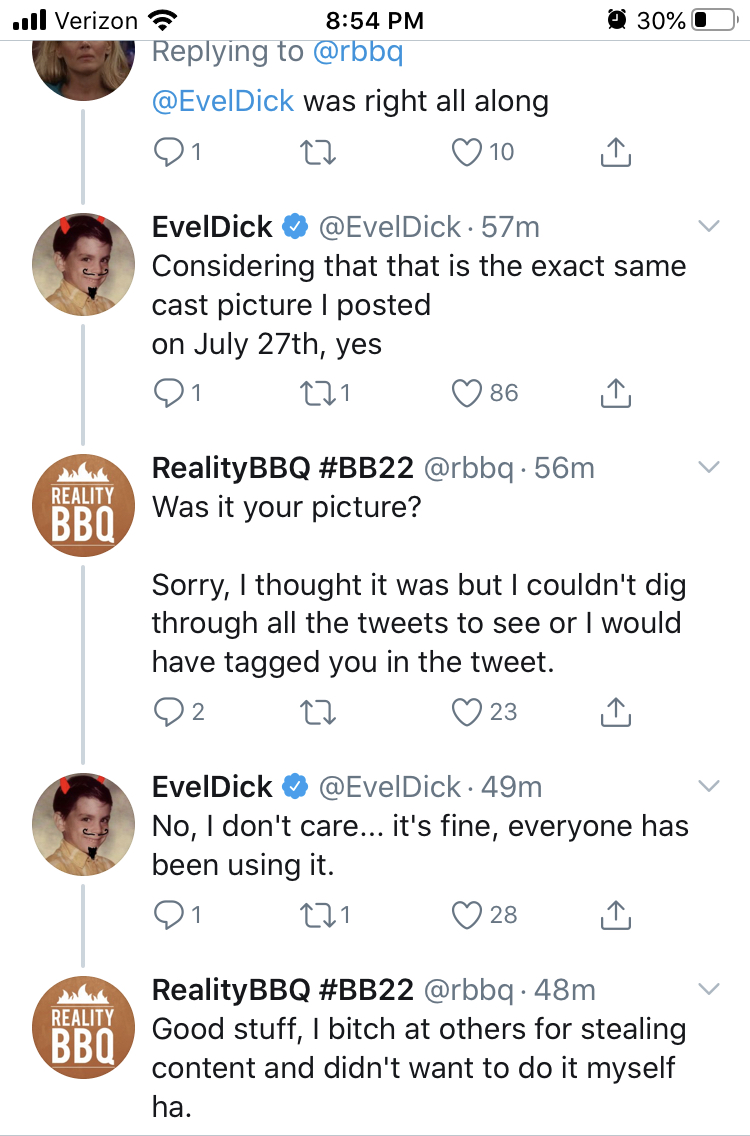Image resolution: width=750 pixels, height=1136 pixels.
Task: Retweet RealityBBQ's 56m tweet
Action: tap(317, 712)
